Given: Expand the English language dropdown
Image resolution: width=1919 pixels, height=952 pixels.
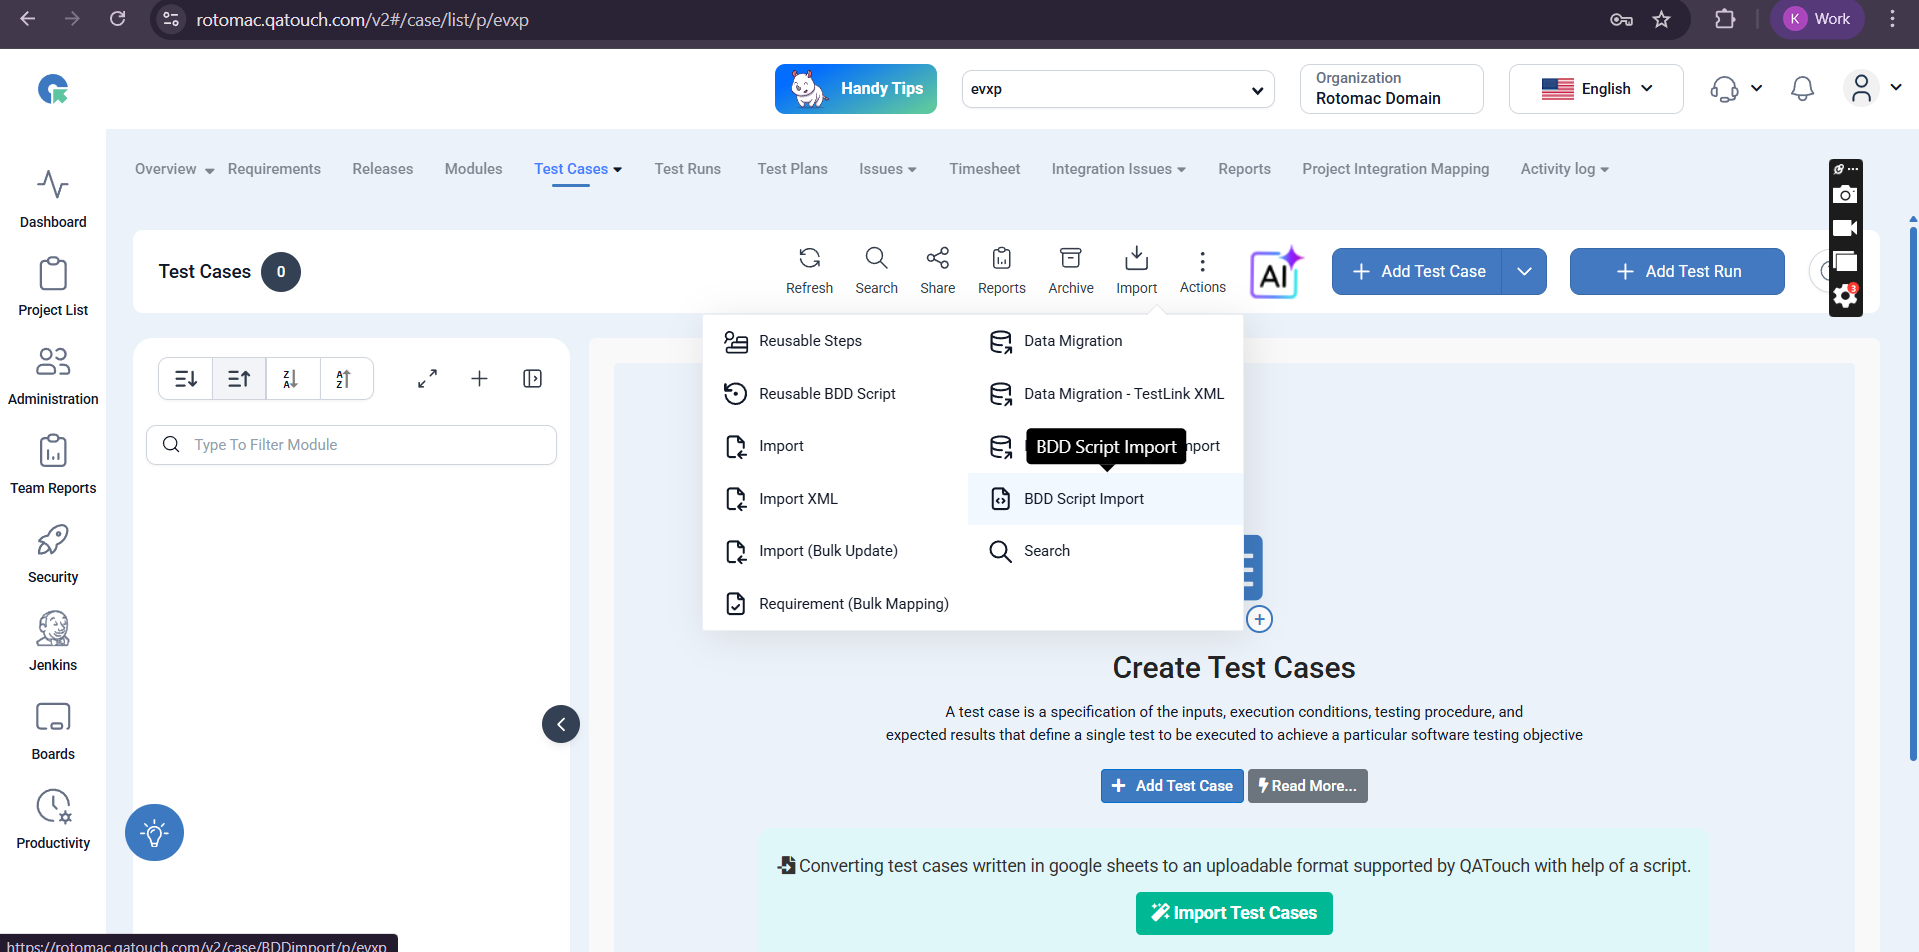Looking at the screenshot, I should point(1596,89).
